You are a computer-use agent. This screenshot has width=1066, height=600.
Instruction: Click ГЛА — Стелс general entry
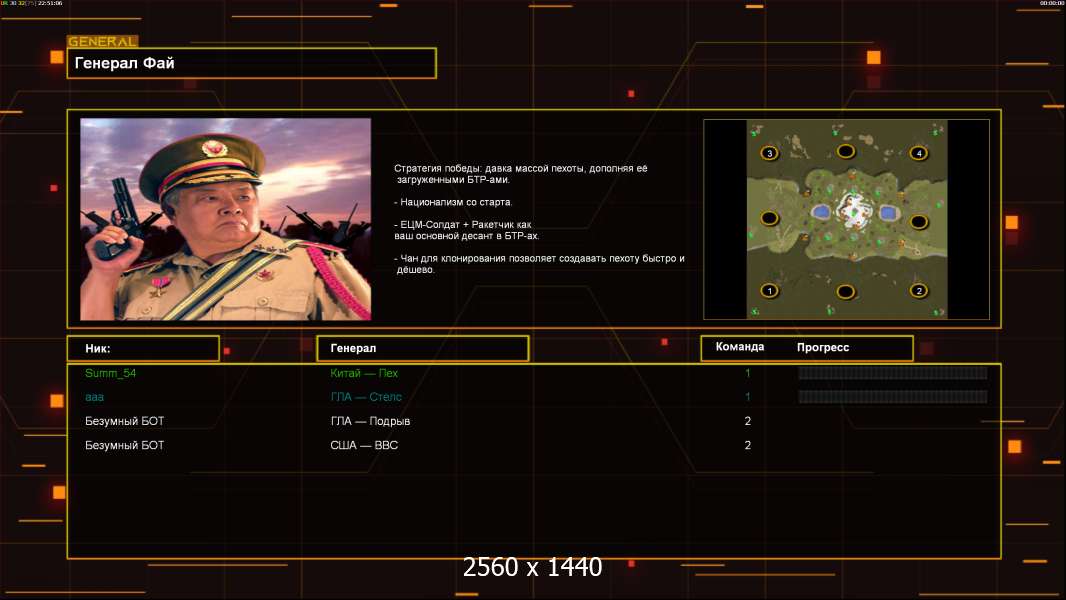pos(366,397)
